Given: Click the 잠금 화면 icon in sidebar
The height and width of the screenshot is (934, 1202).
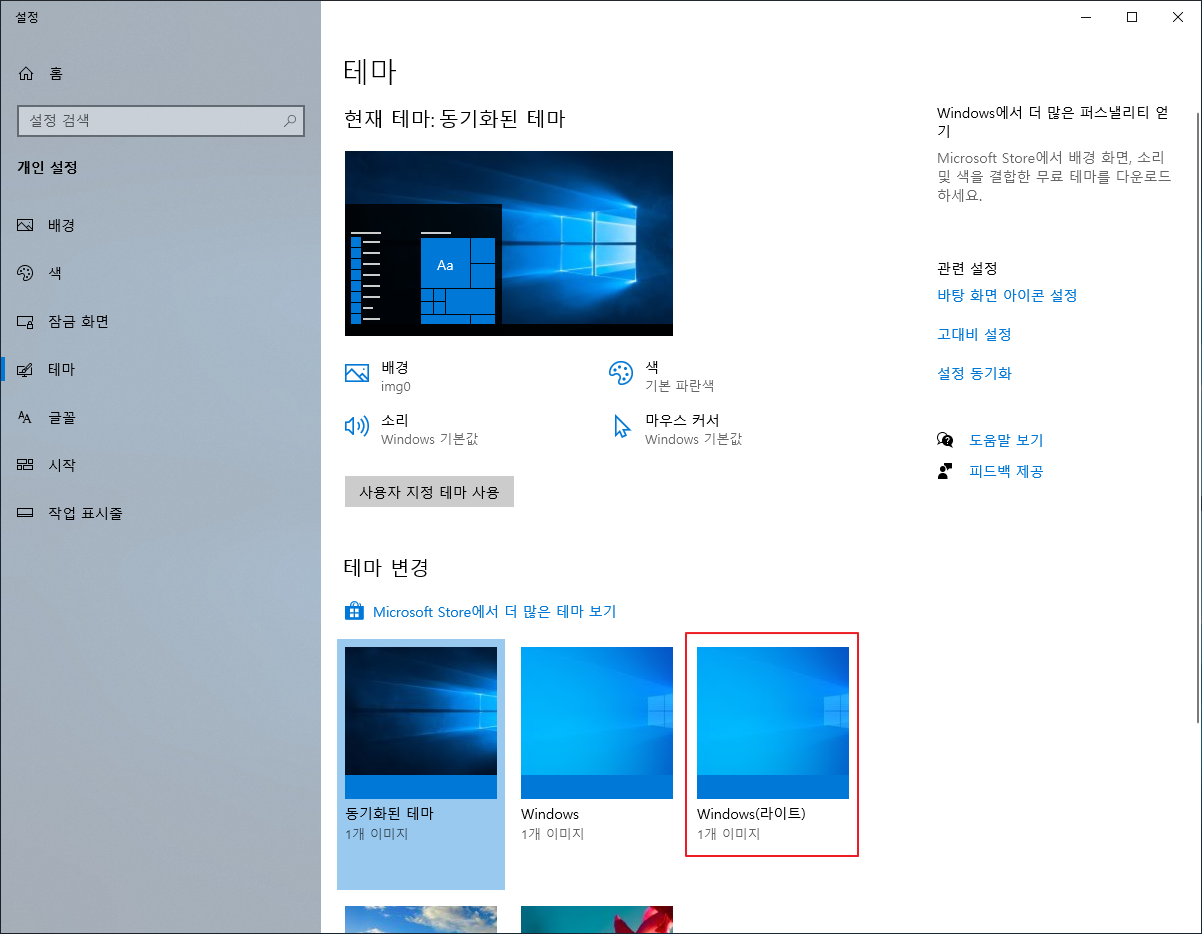Looking at the screenshot, I should (x=26, y=321).
